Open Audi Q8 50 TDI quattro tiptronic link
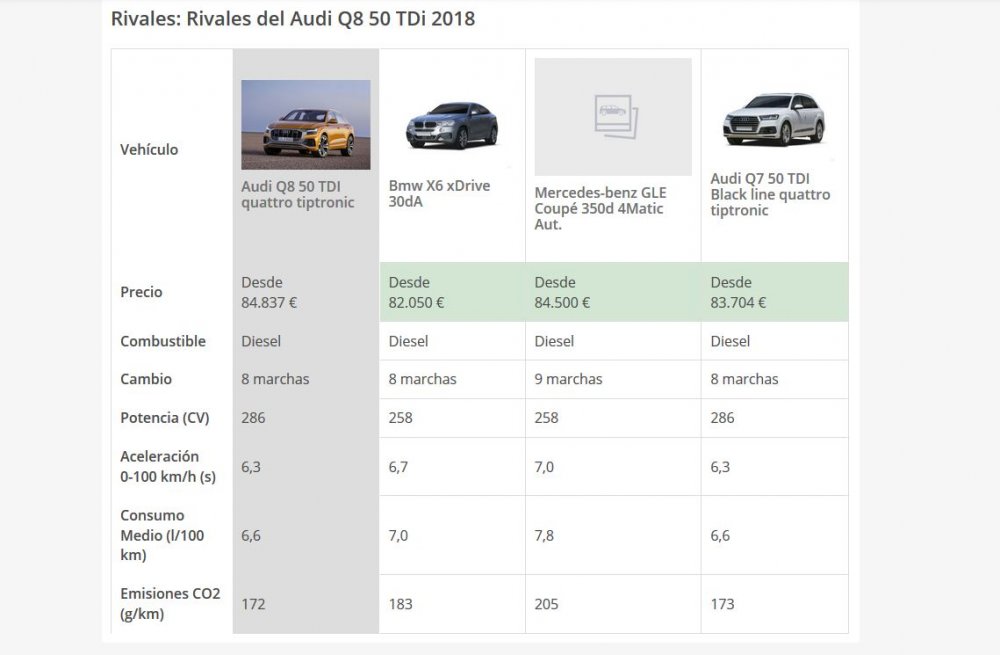 pos(297,195)
